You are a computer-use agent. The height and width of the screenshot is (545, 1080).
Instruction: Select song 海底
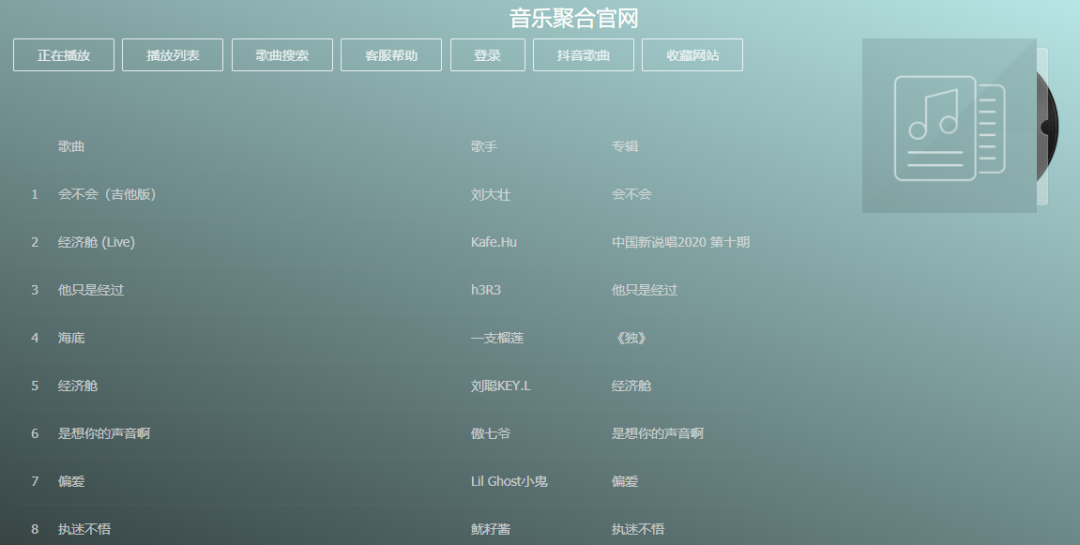[x=72, y=338]
